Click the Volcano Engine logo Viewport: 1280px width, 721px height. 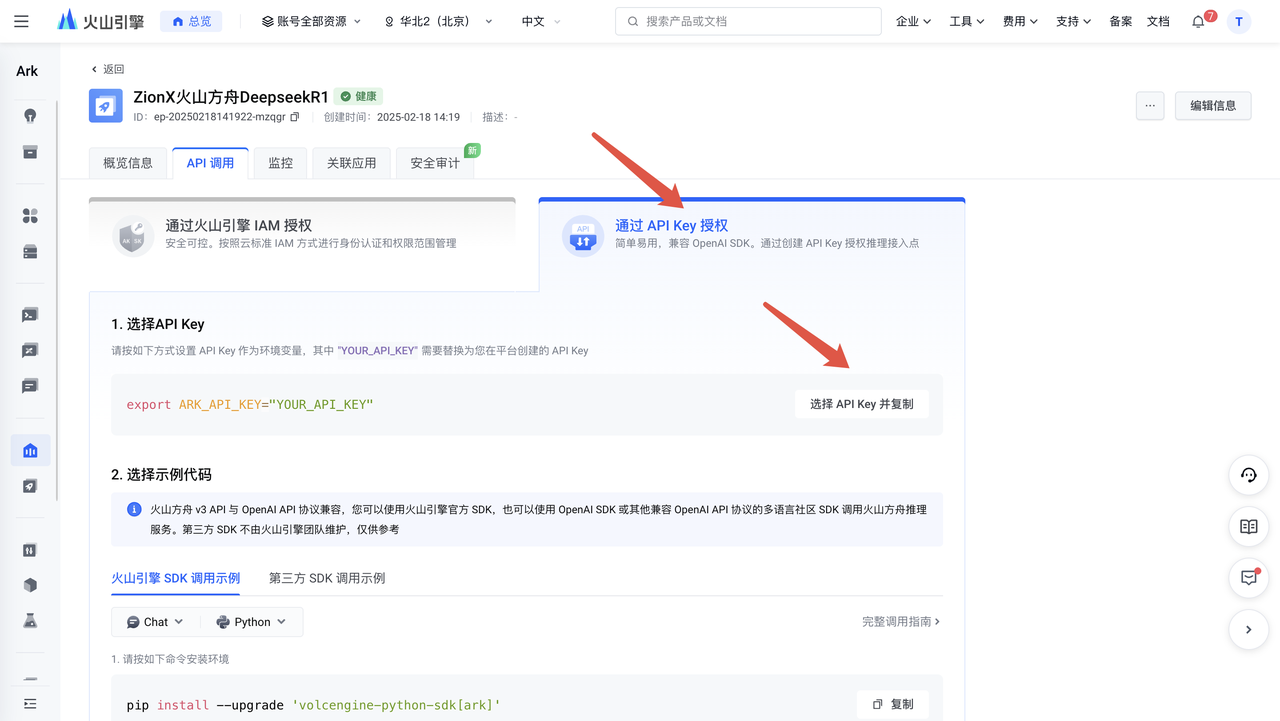(x=100, y=21)
